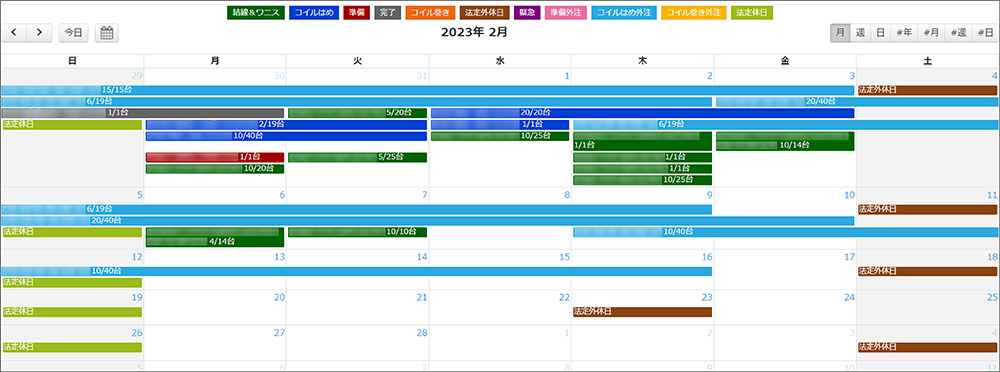Click the 金 Friday column header
This screenshot has height=372, width=1000.
(x=784, y=61)
